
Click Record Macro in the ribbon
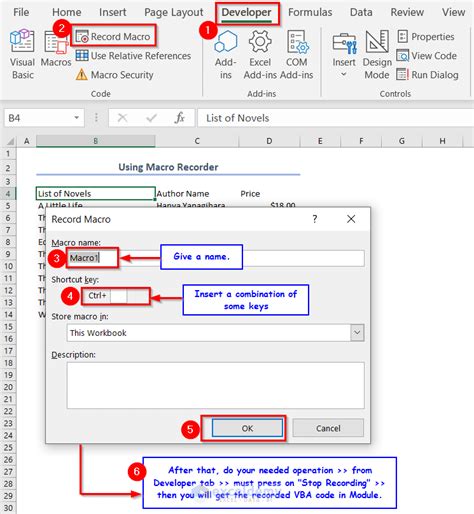pos(113,36)
